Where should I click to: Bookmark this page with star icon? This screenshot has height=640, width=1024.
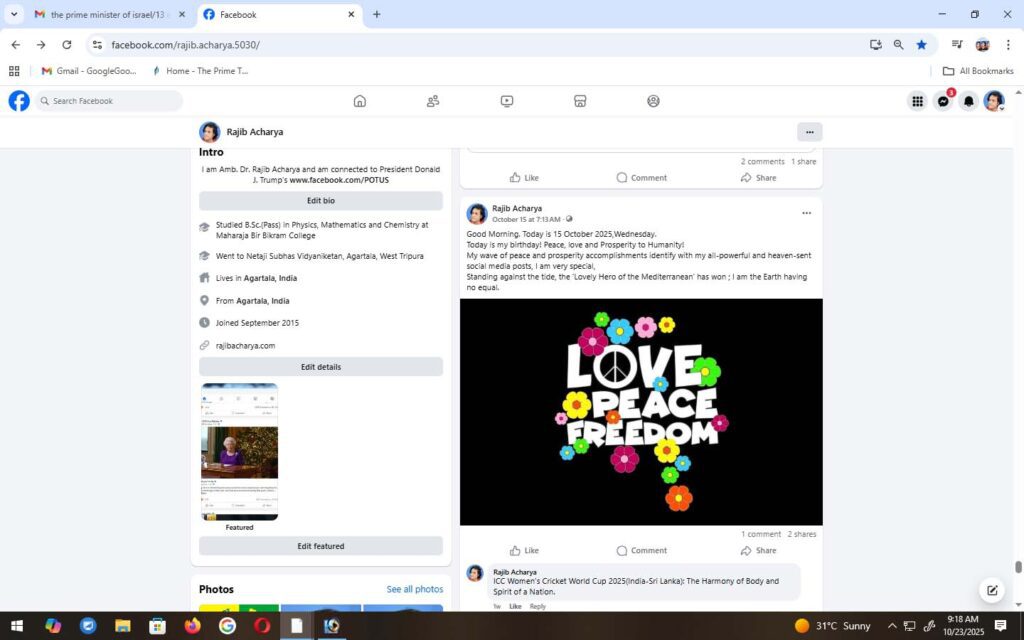pos(921,44)
